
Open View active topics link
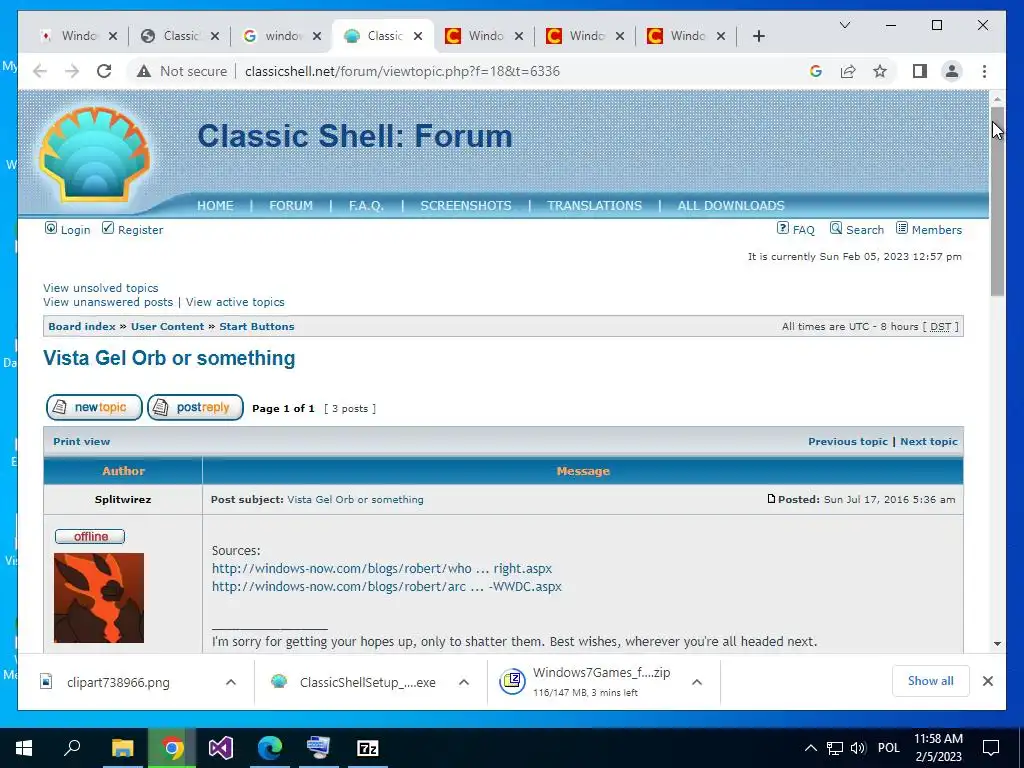tap(235, 302)
